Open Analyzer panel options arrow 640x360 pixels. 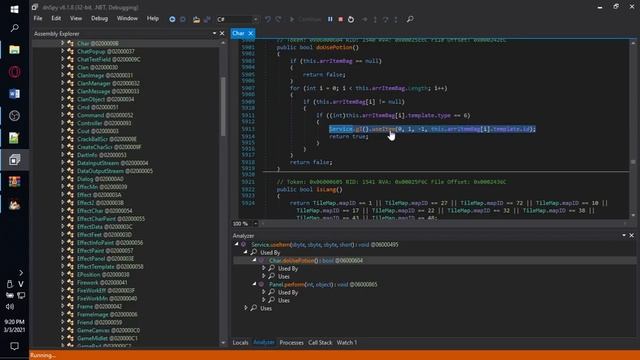tap(624, 236)
